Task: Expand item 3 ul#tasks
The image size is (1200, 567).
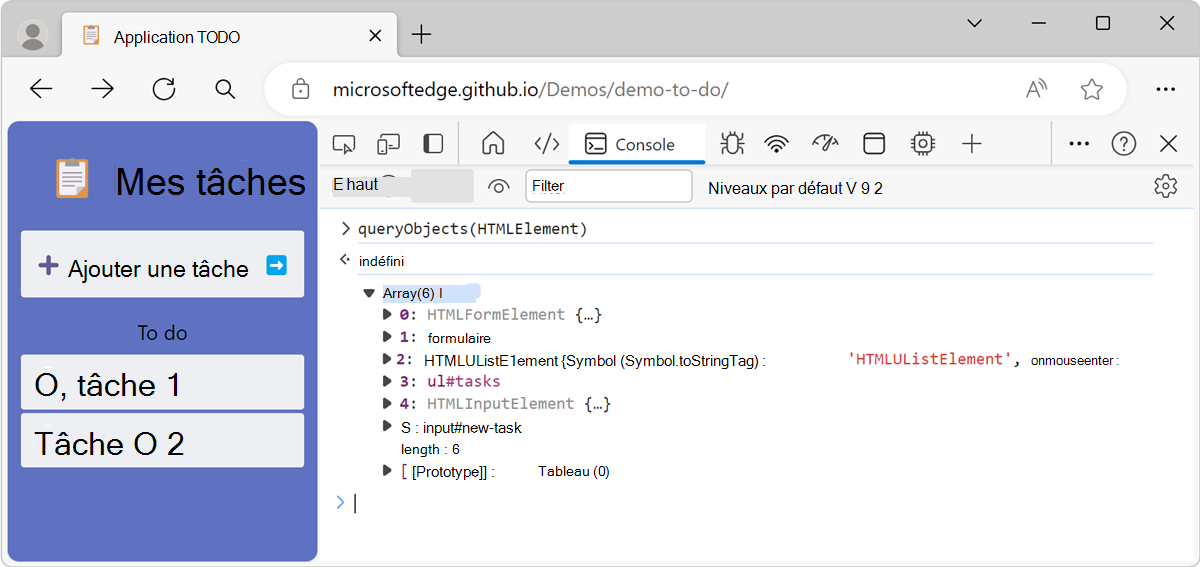Action: 388,381
